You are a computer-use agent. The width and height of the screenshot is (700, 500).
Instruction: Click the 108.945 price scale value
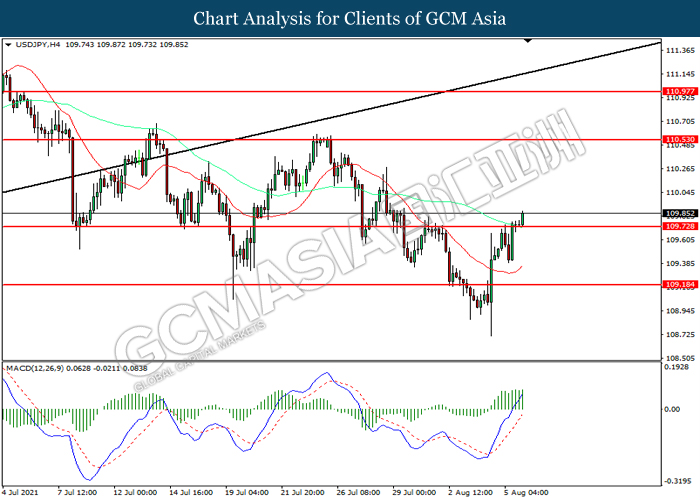tap(680, 311)
